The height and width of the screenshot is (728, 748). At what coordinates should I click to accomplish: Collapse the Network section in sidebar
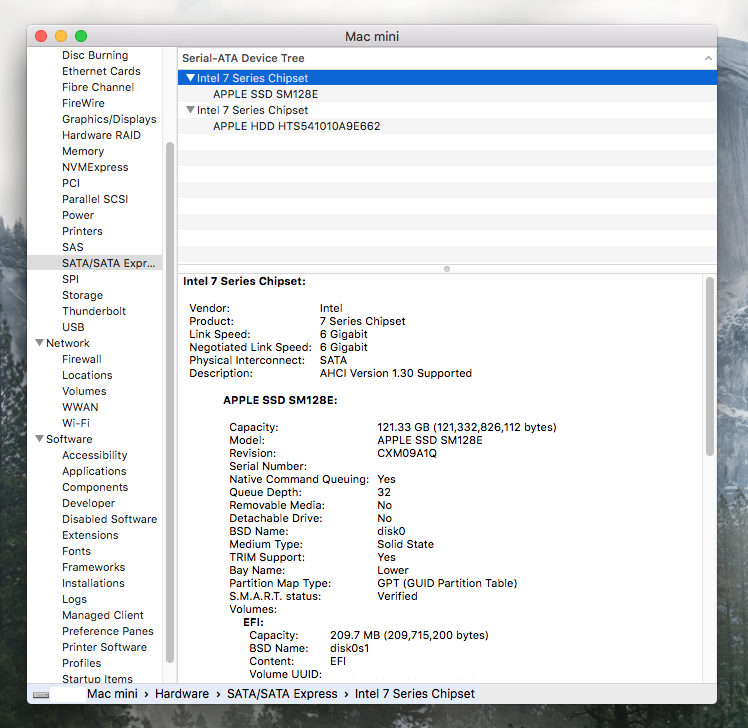40,343
